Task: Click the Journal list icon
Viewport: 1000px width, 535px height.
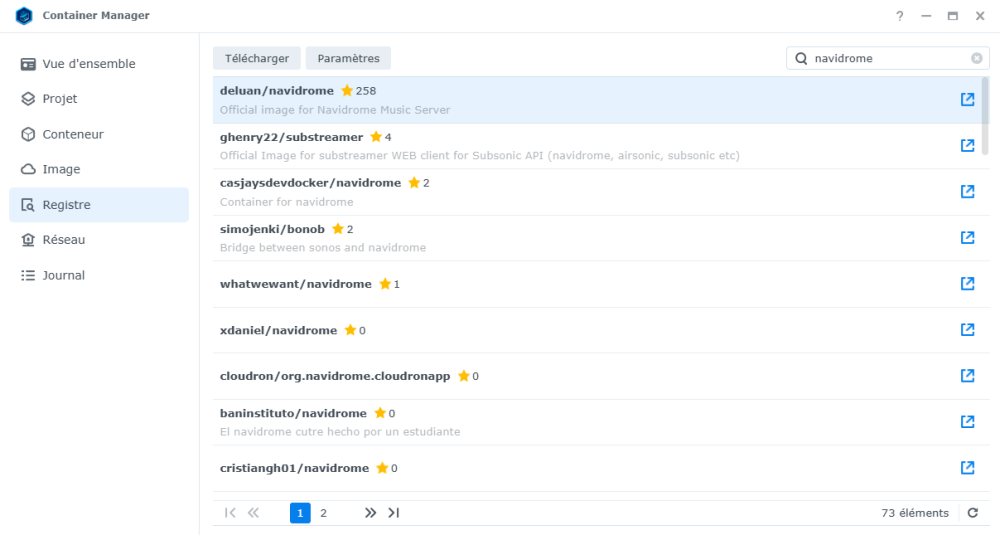Action: 28,275
